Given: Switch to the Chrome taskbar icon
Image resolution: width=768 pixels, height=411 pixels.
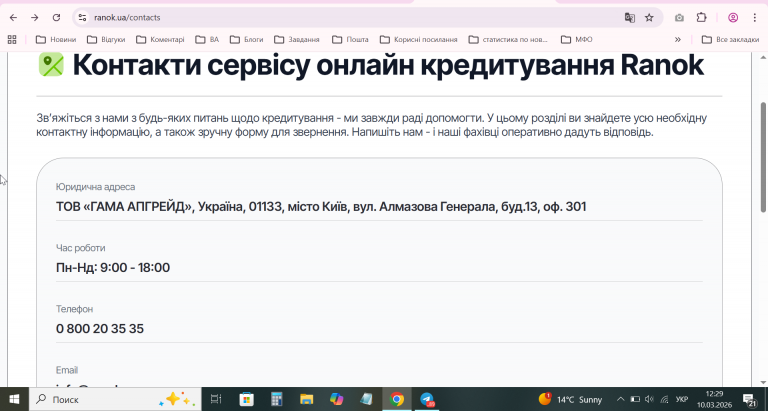Looking at the screenshot, I should click(x=397, y=399).
